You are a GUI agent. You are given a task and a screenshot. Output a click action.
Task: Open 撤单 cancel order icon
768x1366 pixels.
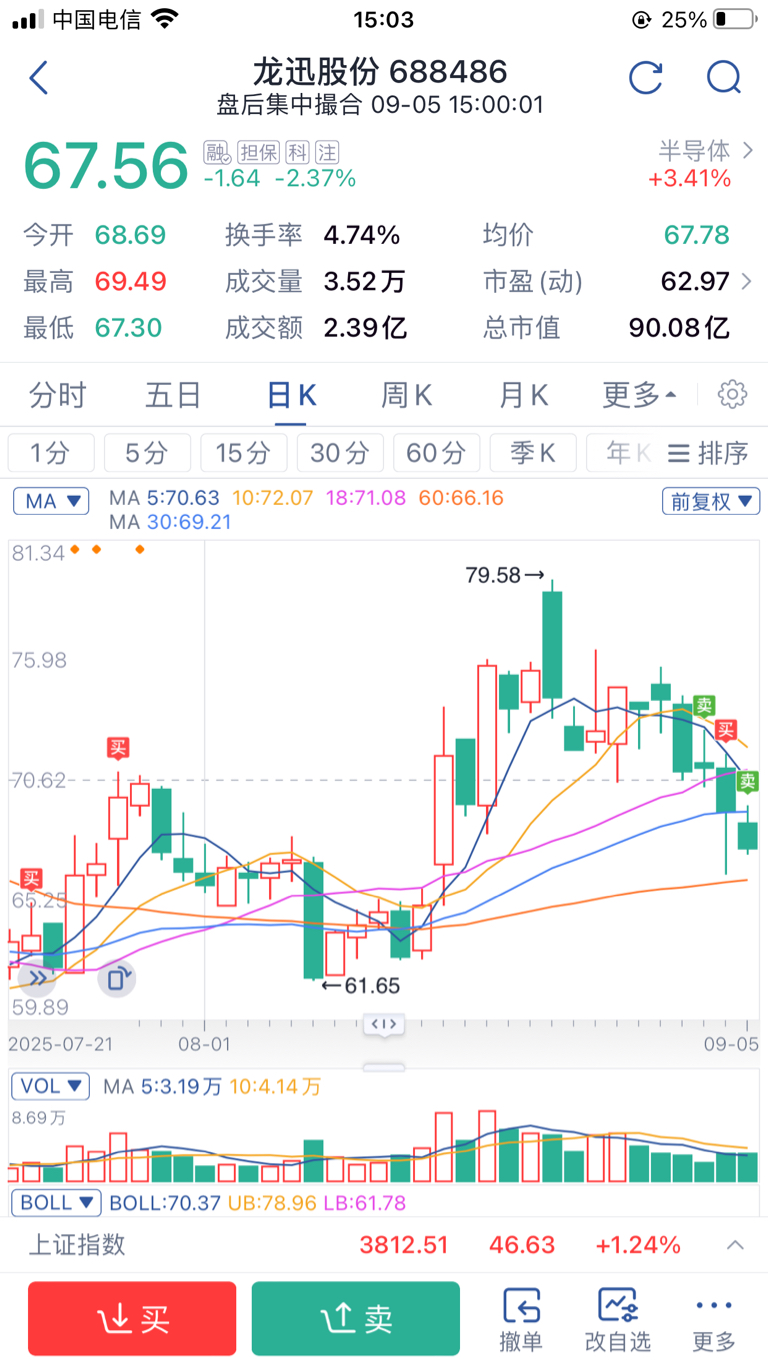pos(521,1319)
